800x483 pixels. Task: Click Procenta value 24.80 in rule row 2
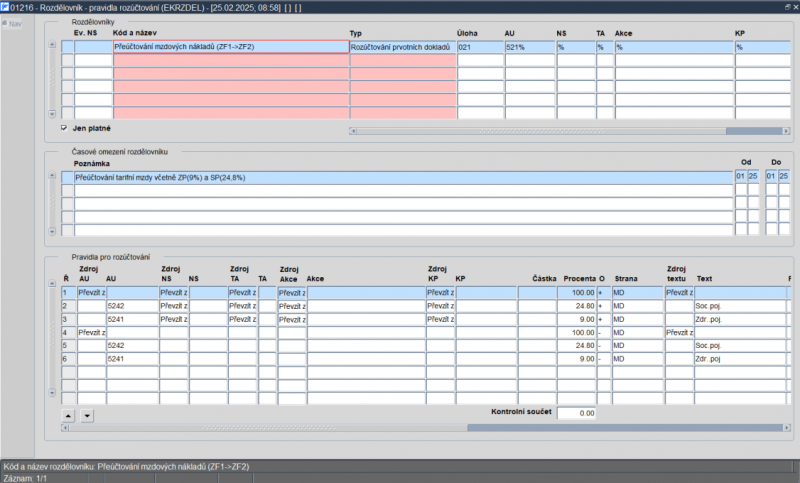point(577,306)
